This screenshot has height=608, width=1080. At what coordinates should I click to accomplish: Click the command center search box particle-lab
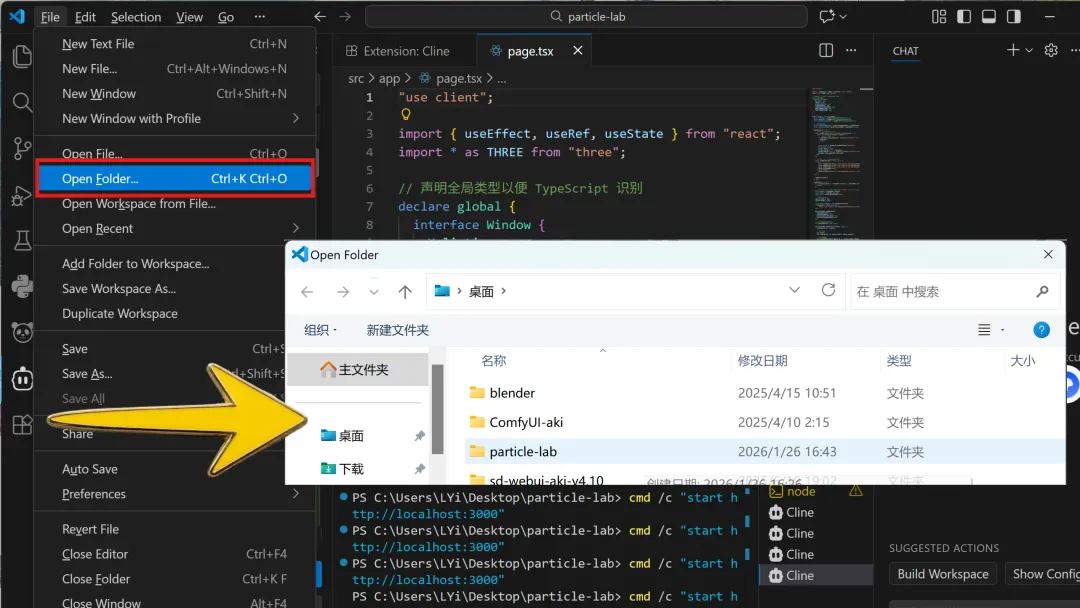[586, 17]
